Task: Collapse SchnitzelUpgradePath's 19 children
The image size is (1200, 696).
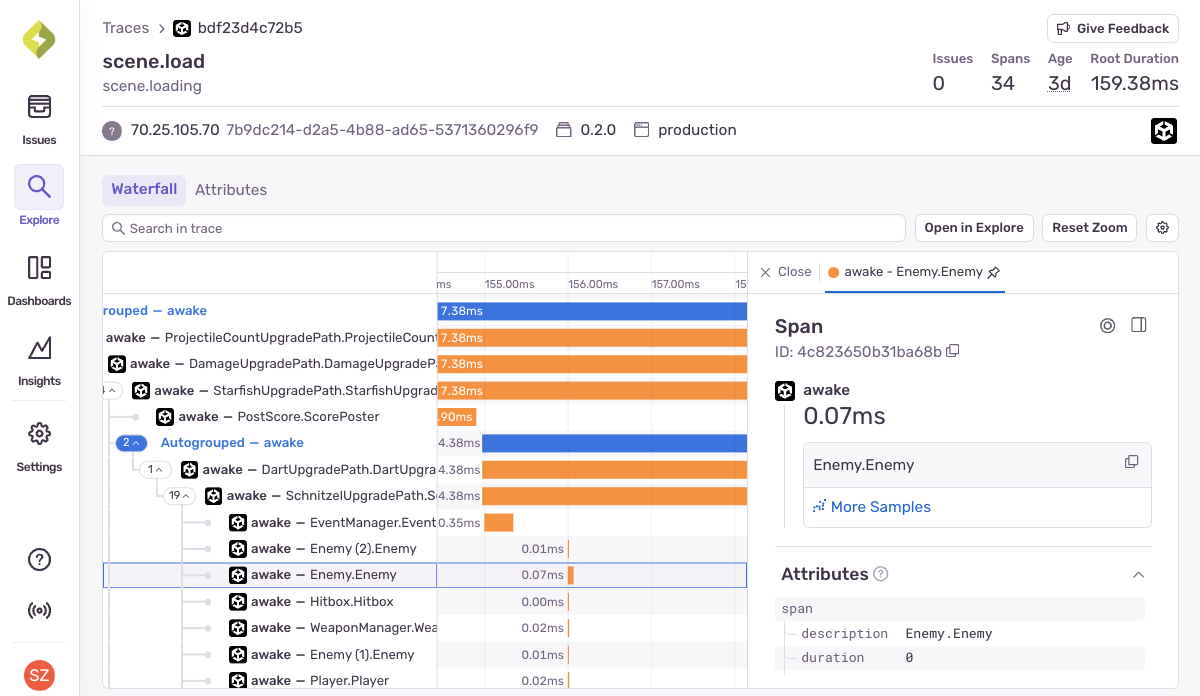Action: 180,495
